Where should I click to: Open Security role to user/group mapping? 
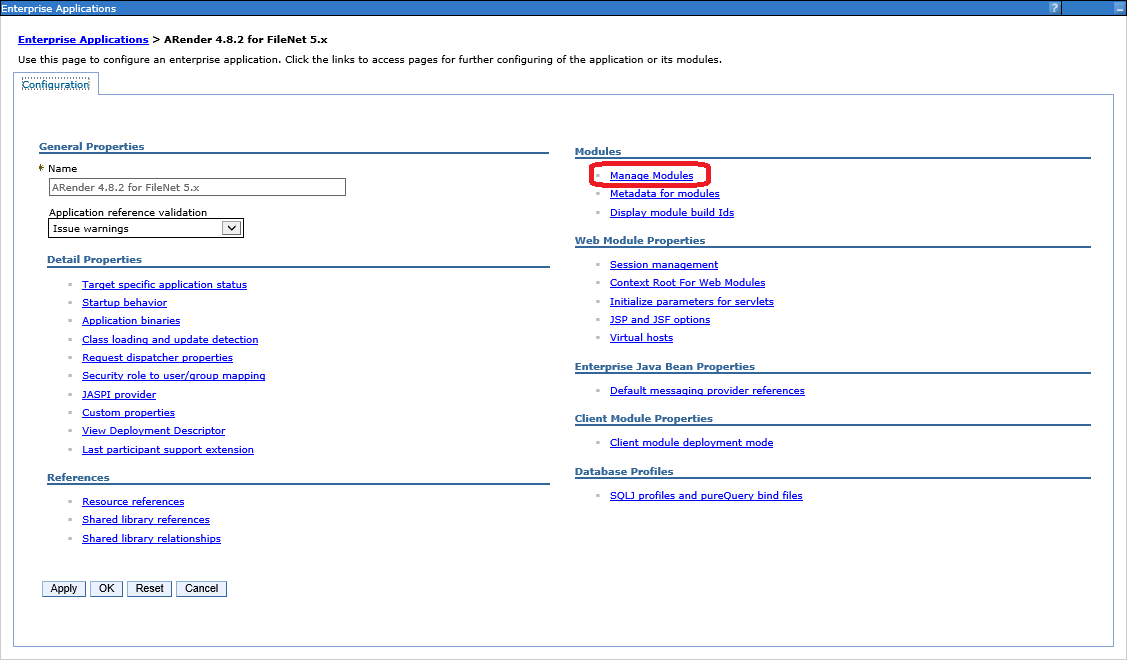pos(173,376)
